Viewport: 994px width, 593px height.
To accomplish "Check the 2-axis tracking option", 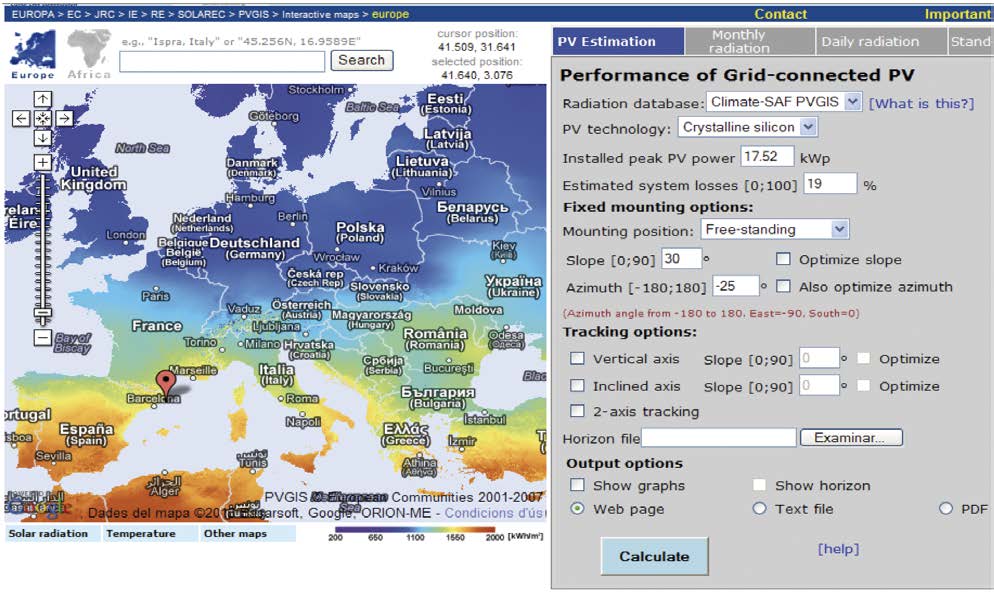I will [577, 411].
